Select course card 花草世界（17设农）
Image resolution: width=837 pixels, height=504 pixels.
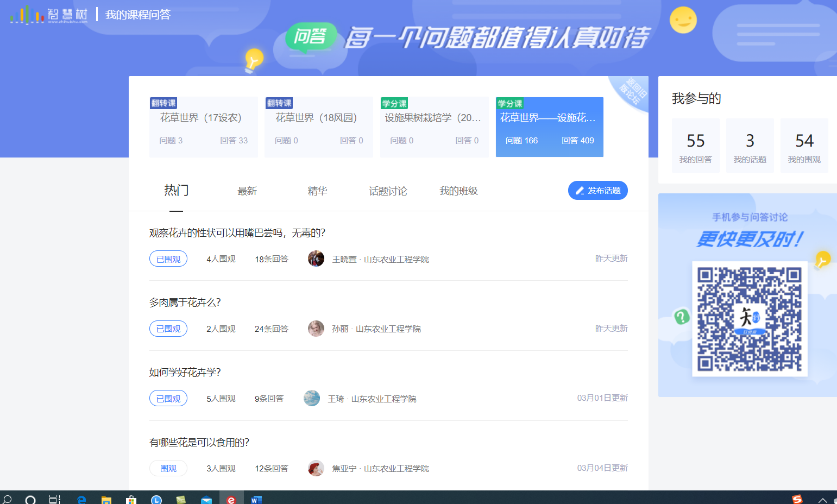[x=203, y=127]
